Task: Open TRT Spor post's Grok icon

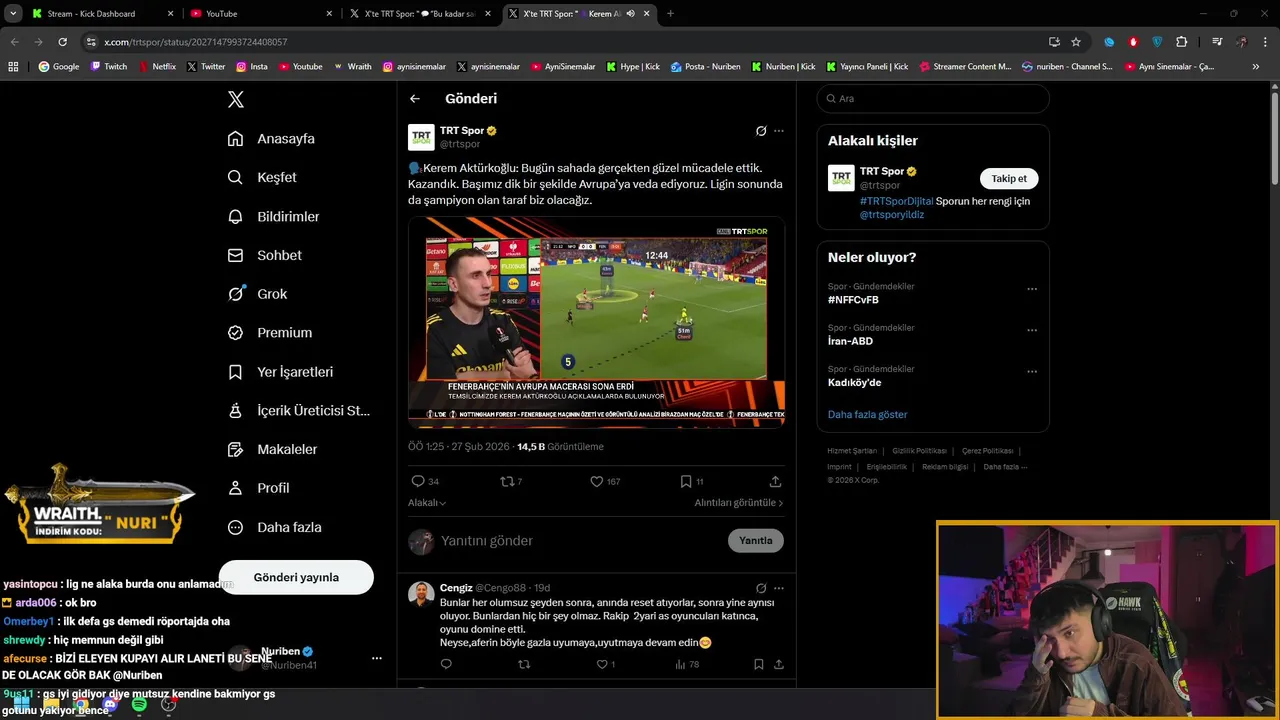Action: [x=761, y=131]
